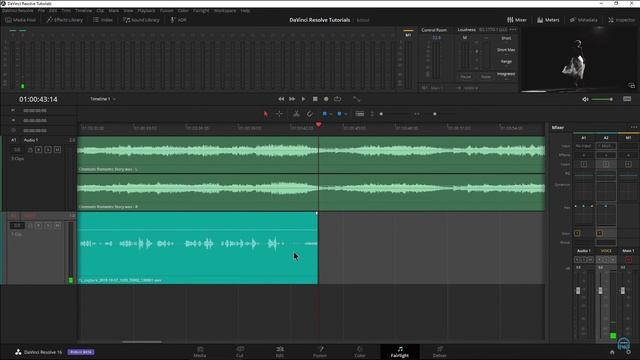Click the A1 main bus assign button
Viewport: 640px width, 360px height.
577,233
